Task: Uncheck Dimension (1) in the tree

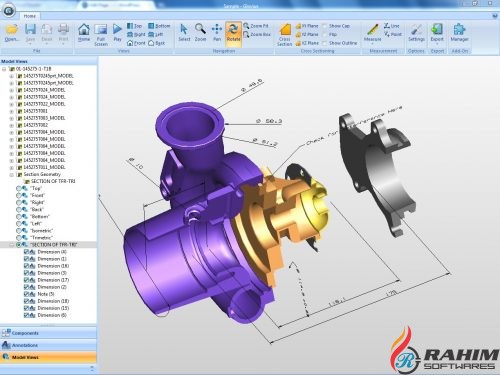Action: [x=26, y=259]
